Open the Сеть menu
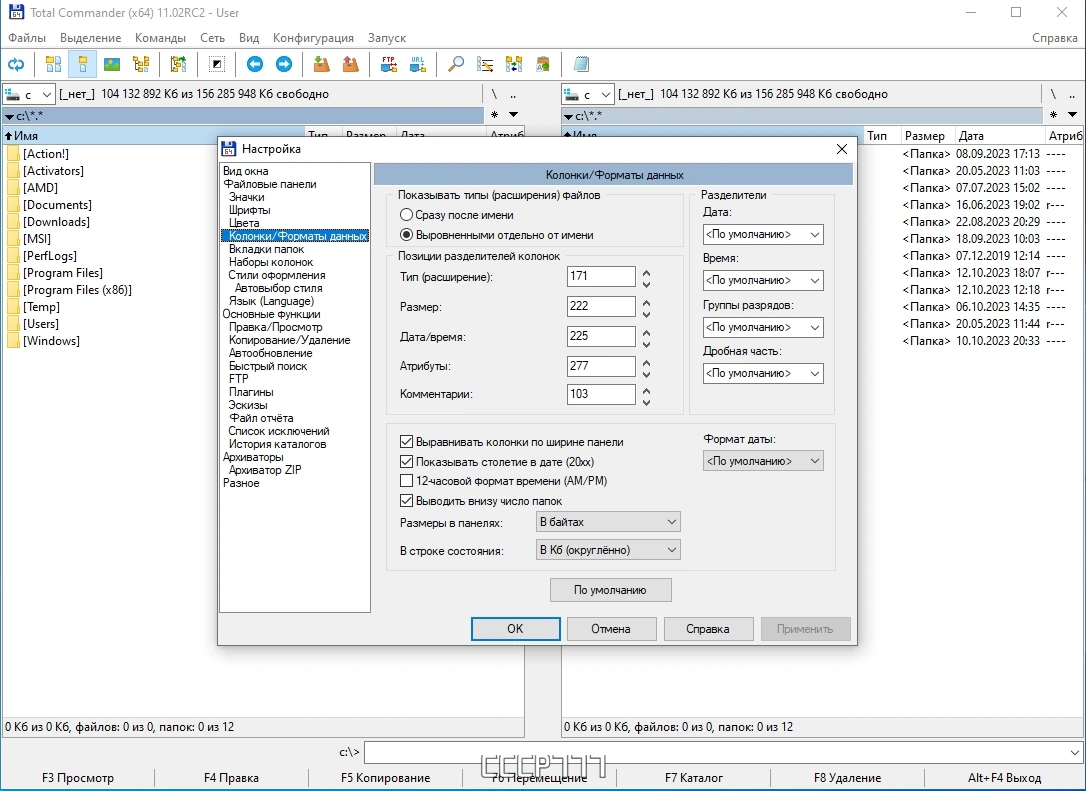1086x791 pixels. pos(213,37)
